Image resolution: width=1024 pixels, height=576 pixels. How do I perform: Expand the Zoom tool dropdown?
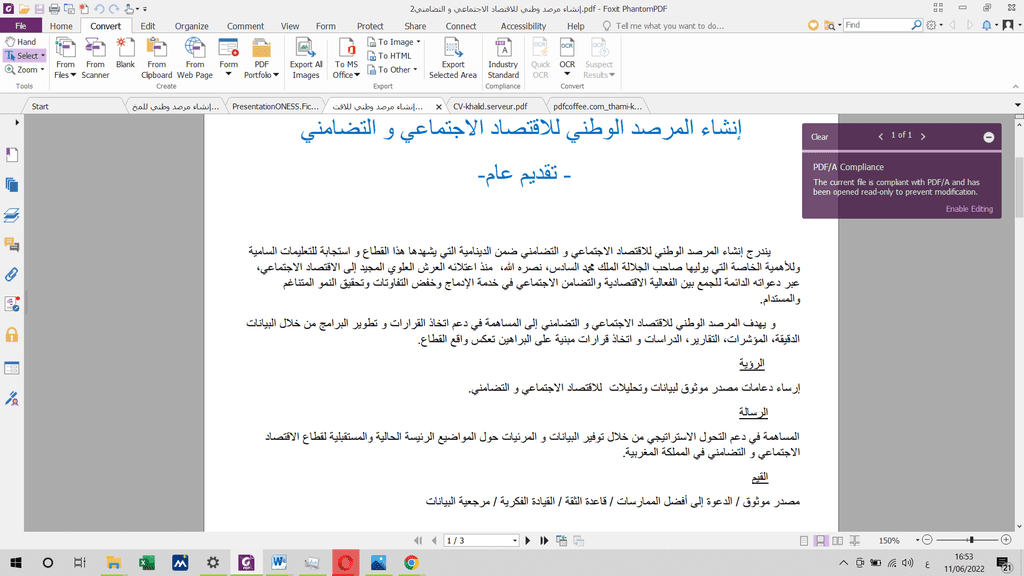(x=42, y=70)
